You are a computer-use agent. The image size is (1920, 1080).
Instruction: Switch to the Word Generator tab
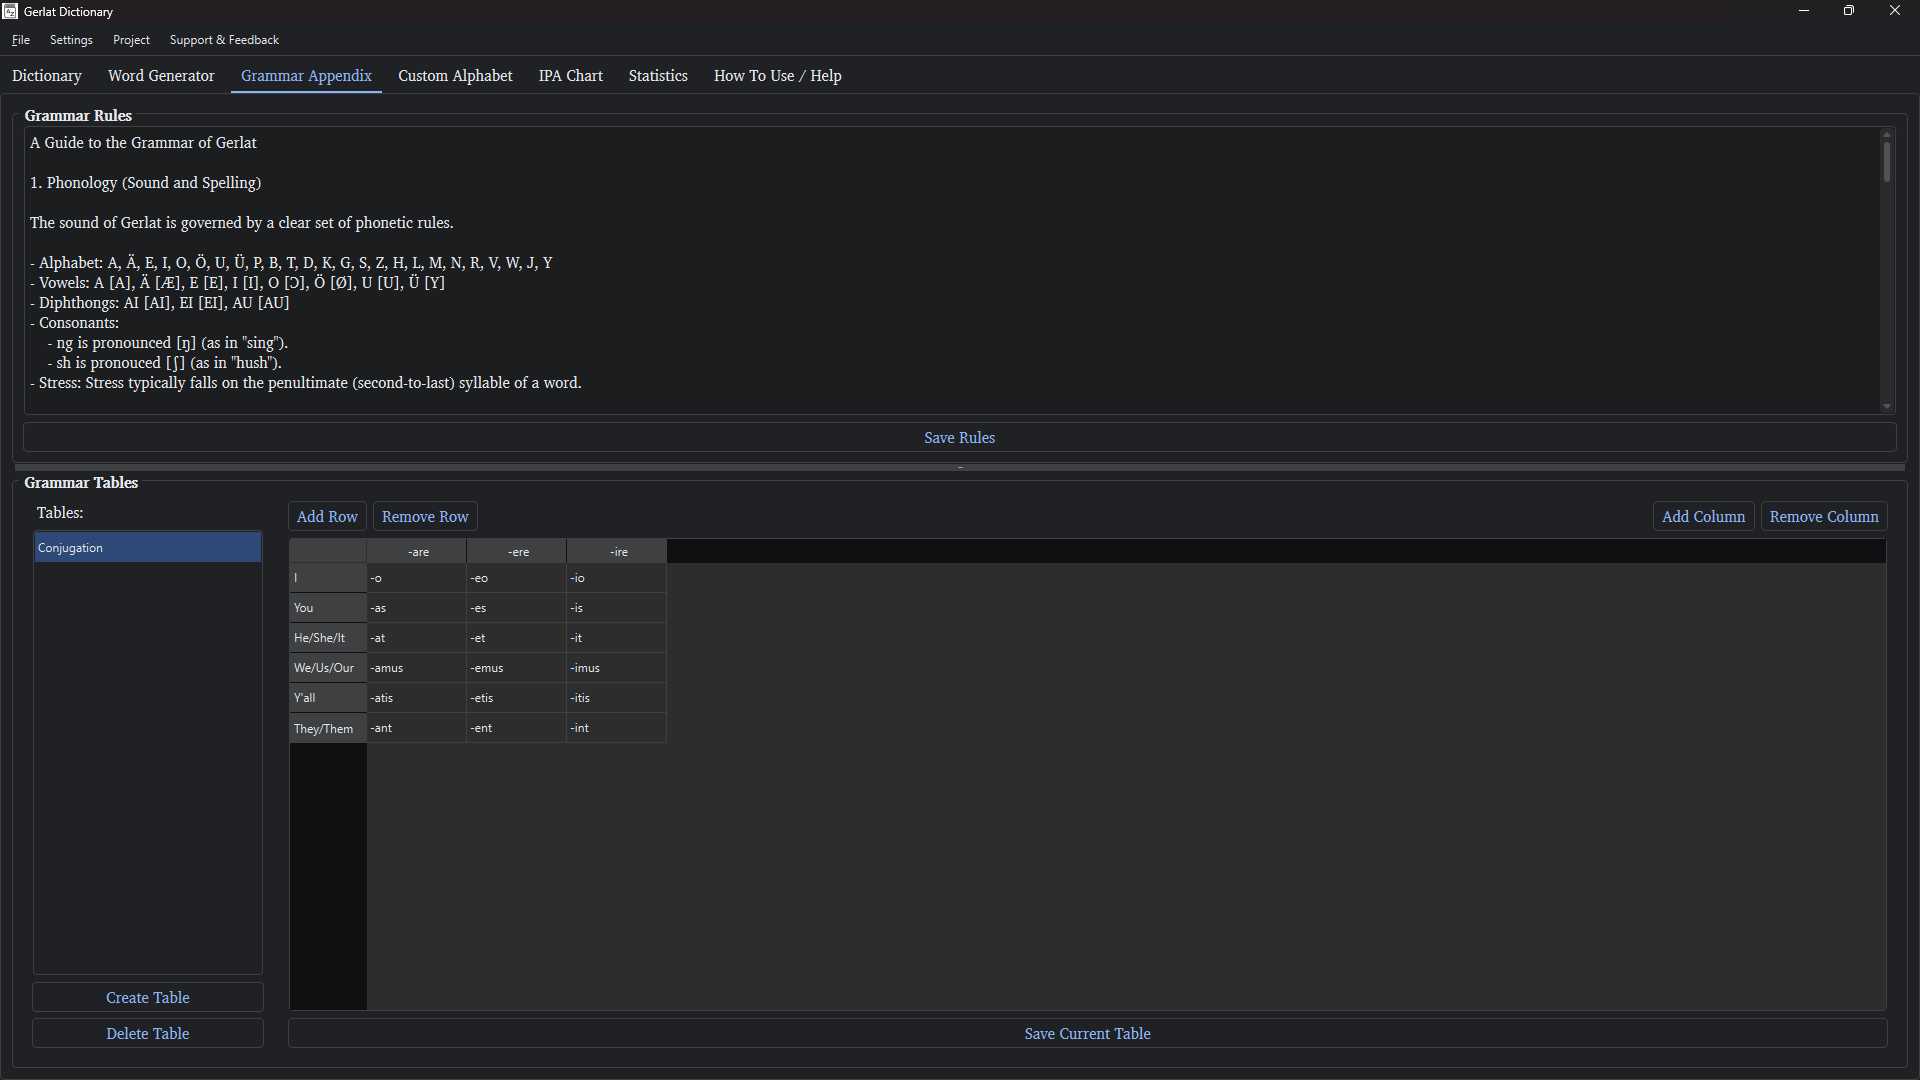(x=161, y=76)
